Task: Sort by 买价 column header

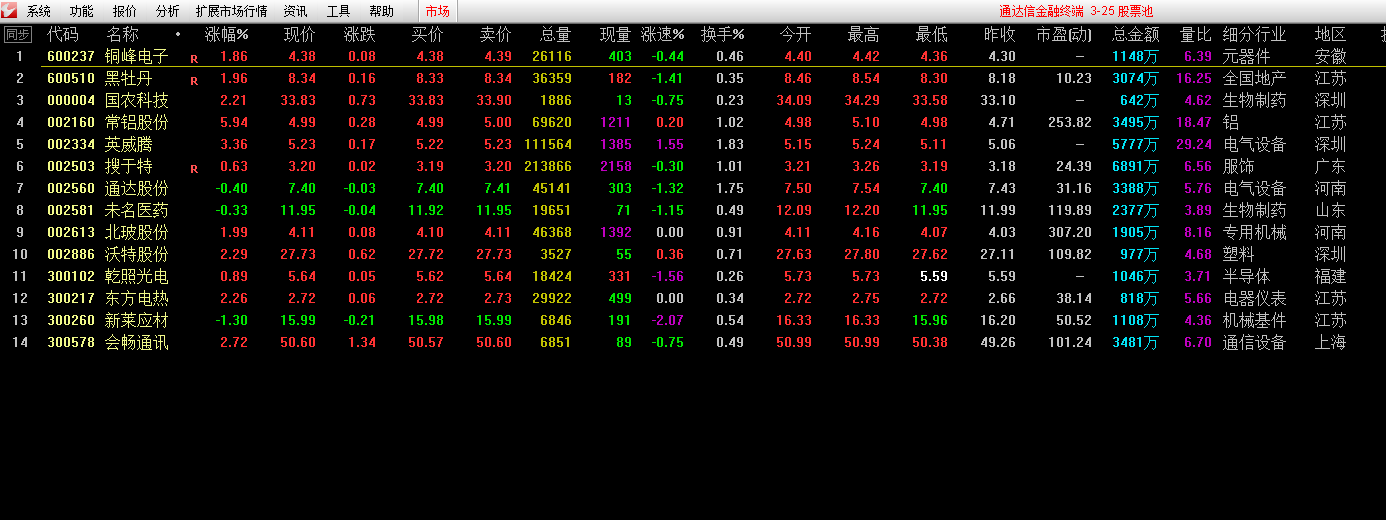Action: pyautogui.click(x=428, y=35)
